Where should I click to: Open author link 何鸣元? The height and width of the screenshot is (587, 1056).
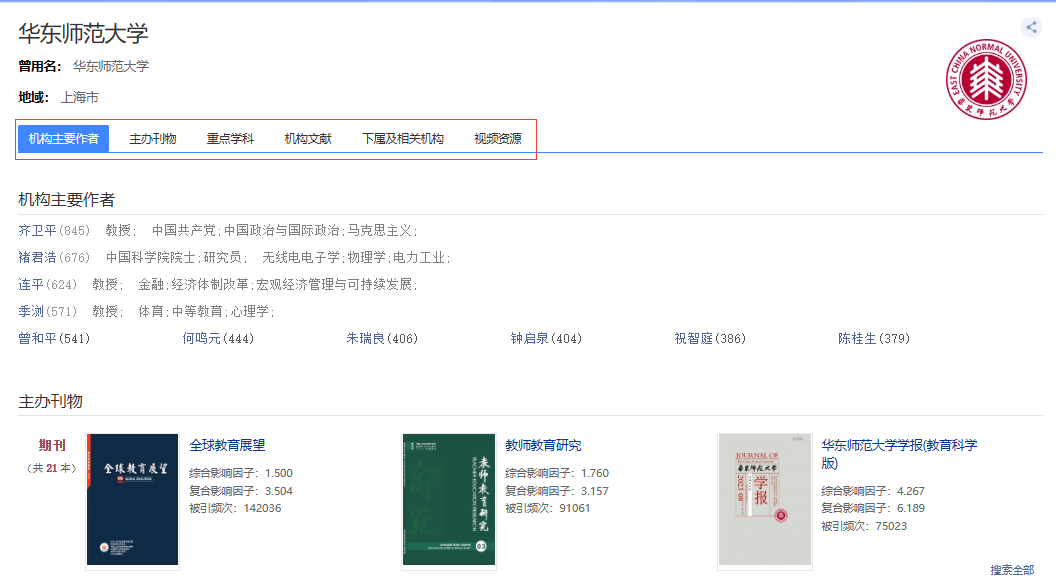pos(201,338)
